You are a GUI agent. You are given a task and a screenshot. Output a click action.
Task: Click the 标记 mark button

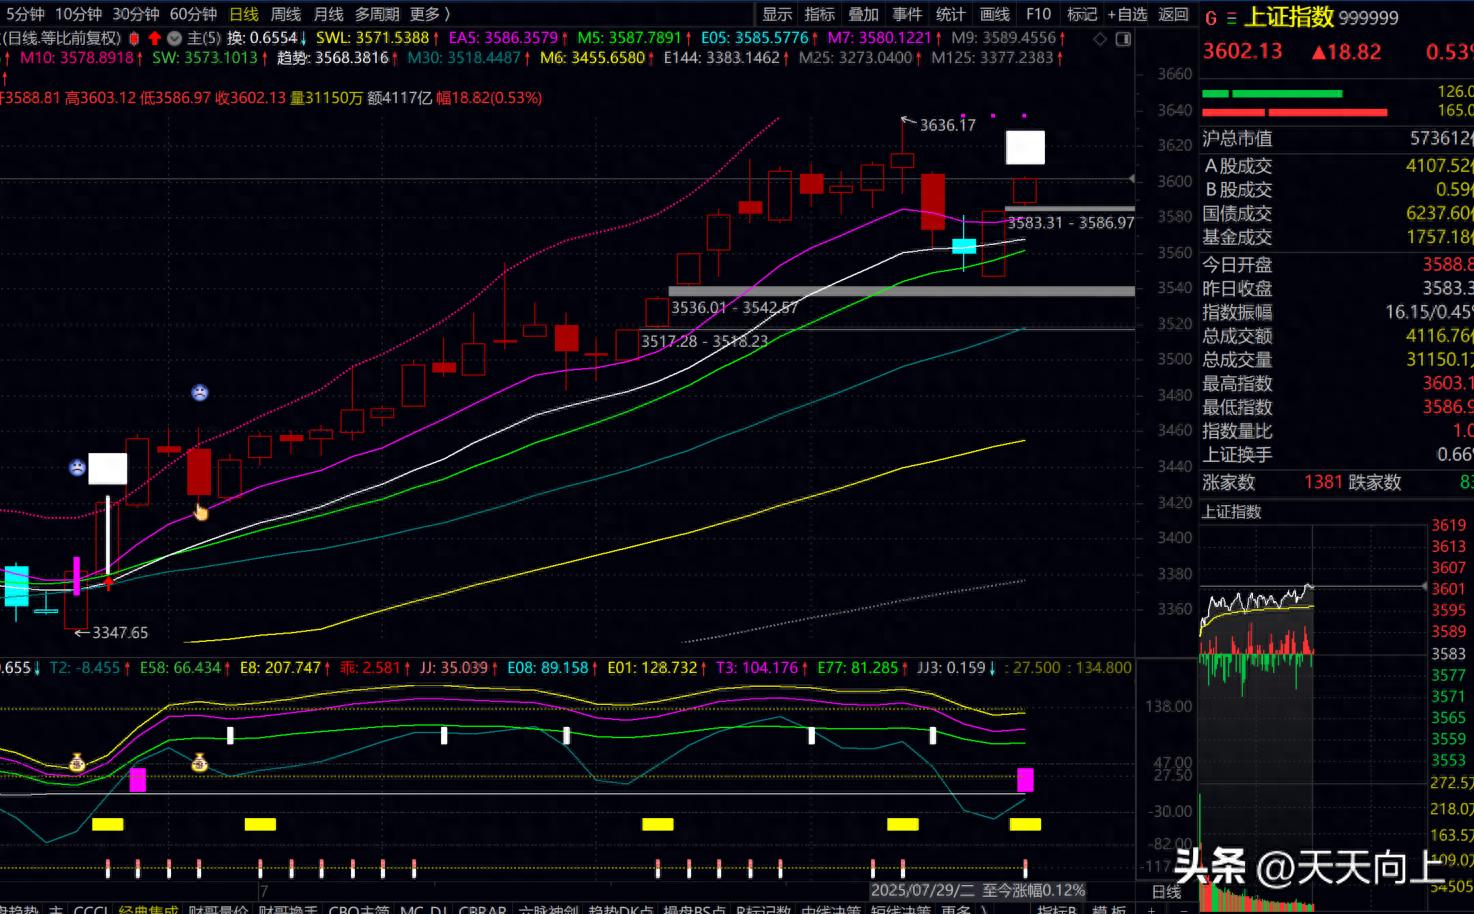click(1082, 14)
